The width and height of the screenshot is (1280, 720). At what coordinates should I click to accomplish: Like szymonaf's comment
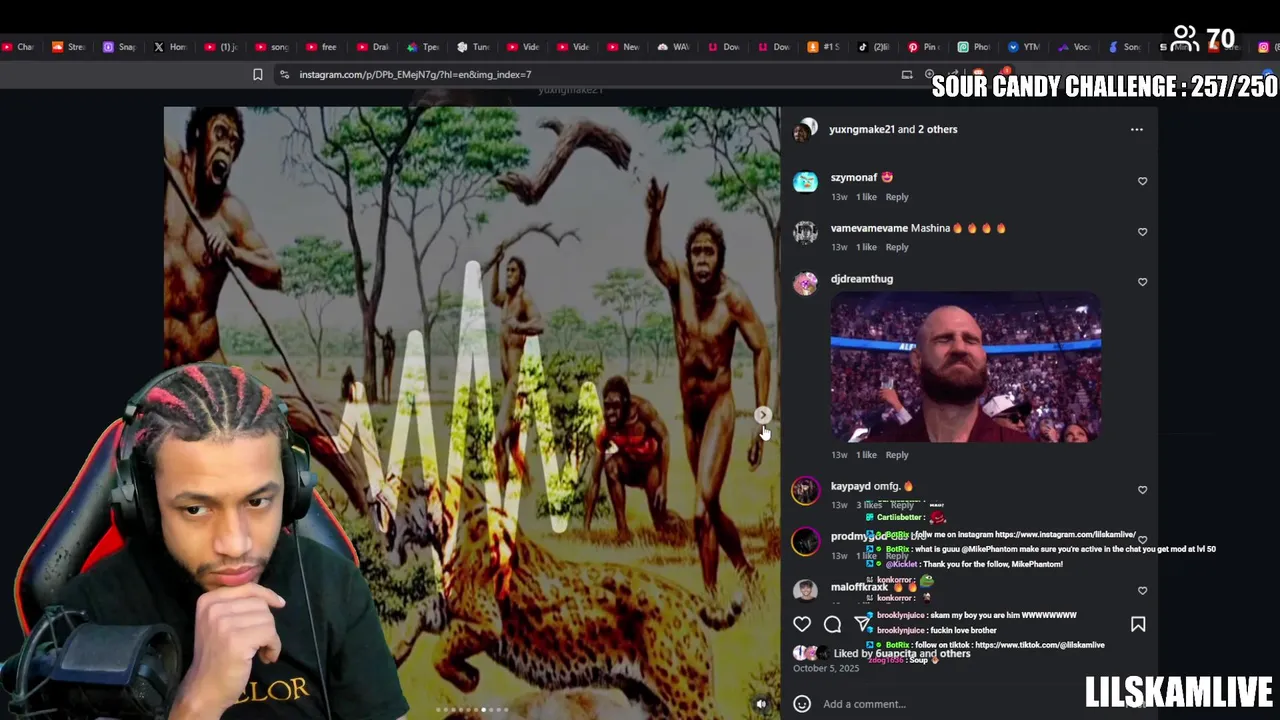click(x=1142, y=181)
